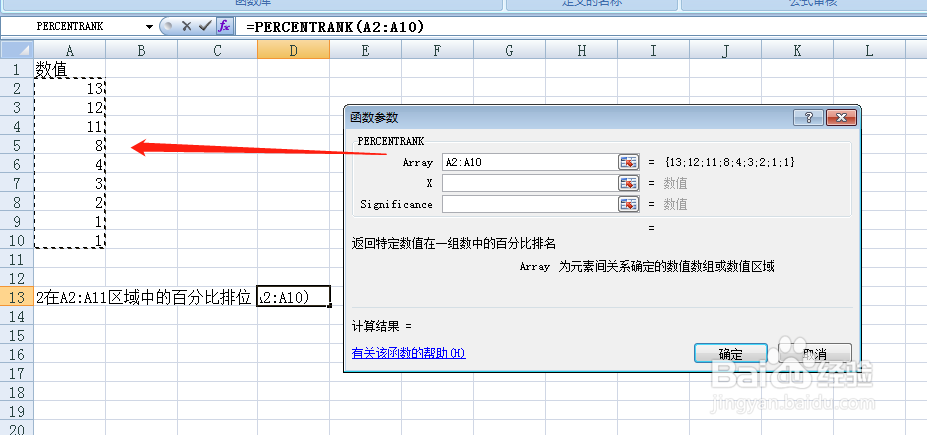The height and width of the screenshot is (435, 927).
Task: Click cell A5 with value 8
Action: pos(70,145)
